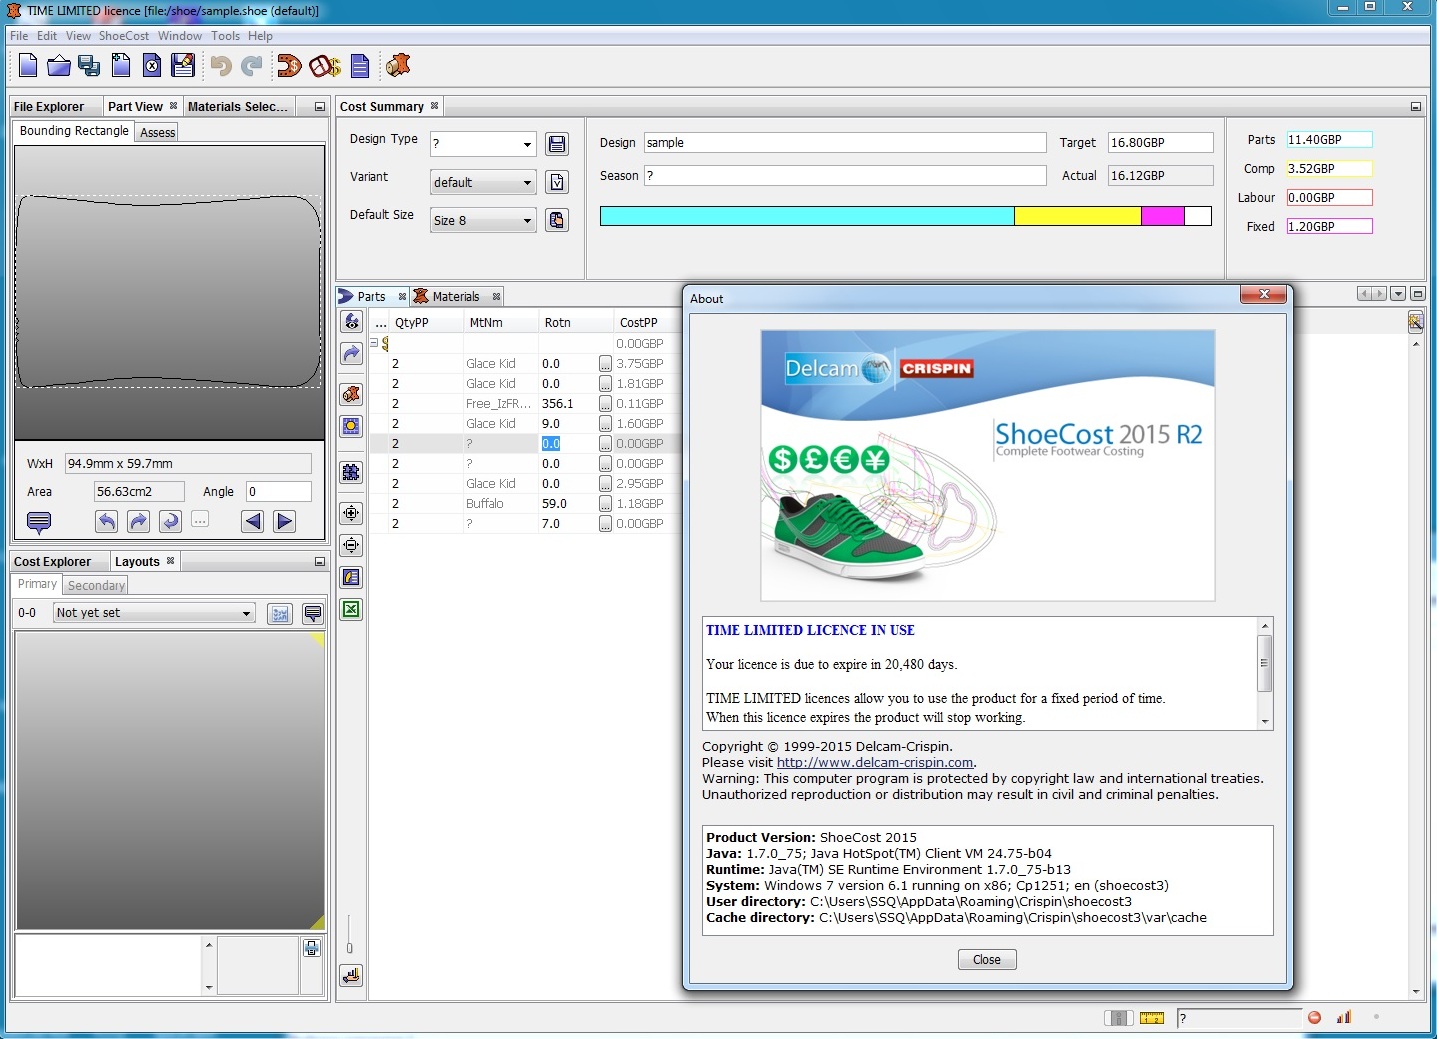Click the blue report document icon

[x=360, y=66]
